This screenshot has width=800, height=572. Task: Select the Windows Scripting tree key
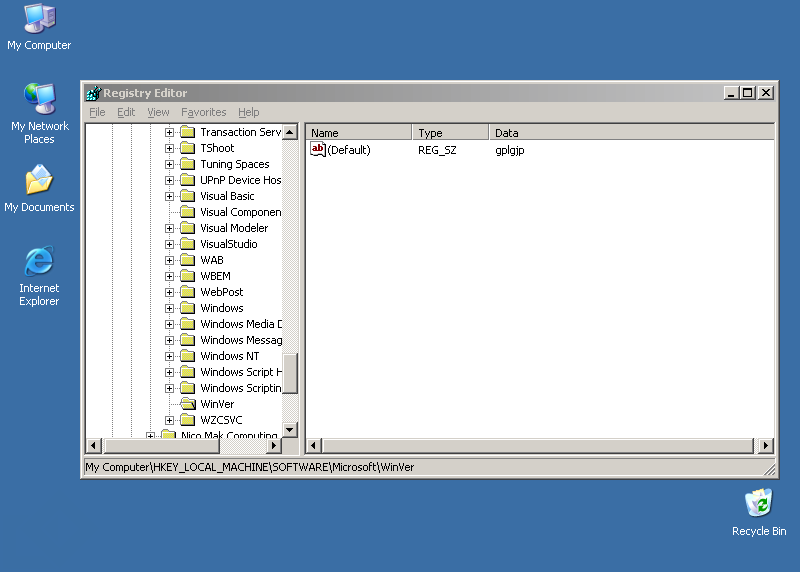tap(240, 388)
